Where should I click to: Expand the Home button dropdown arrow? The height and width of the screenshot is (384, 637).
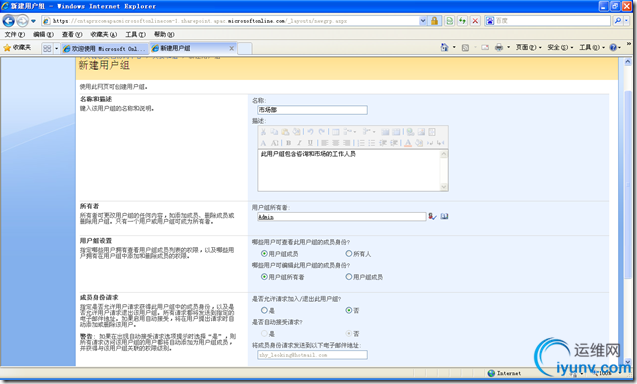coord(454,48)
